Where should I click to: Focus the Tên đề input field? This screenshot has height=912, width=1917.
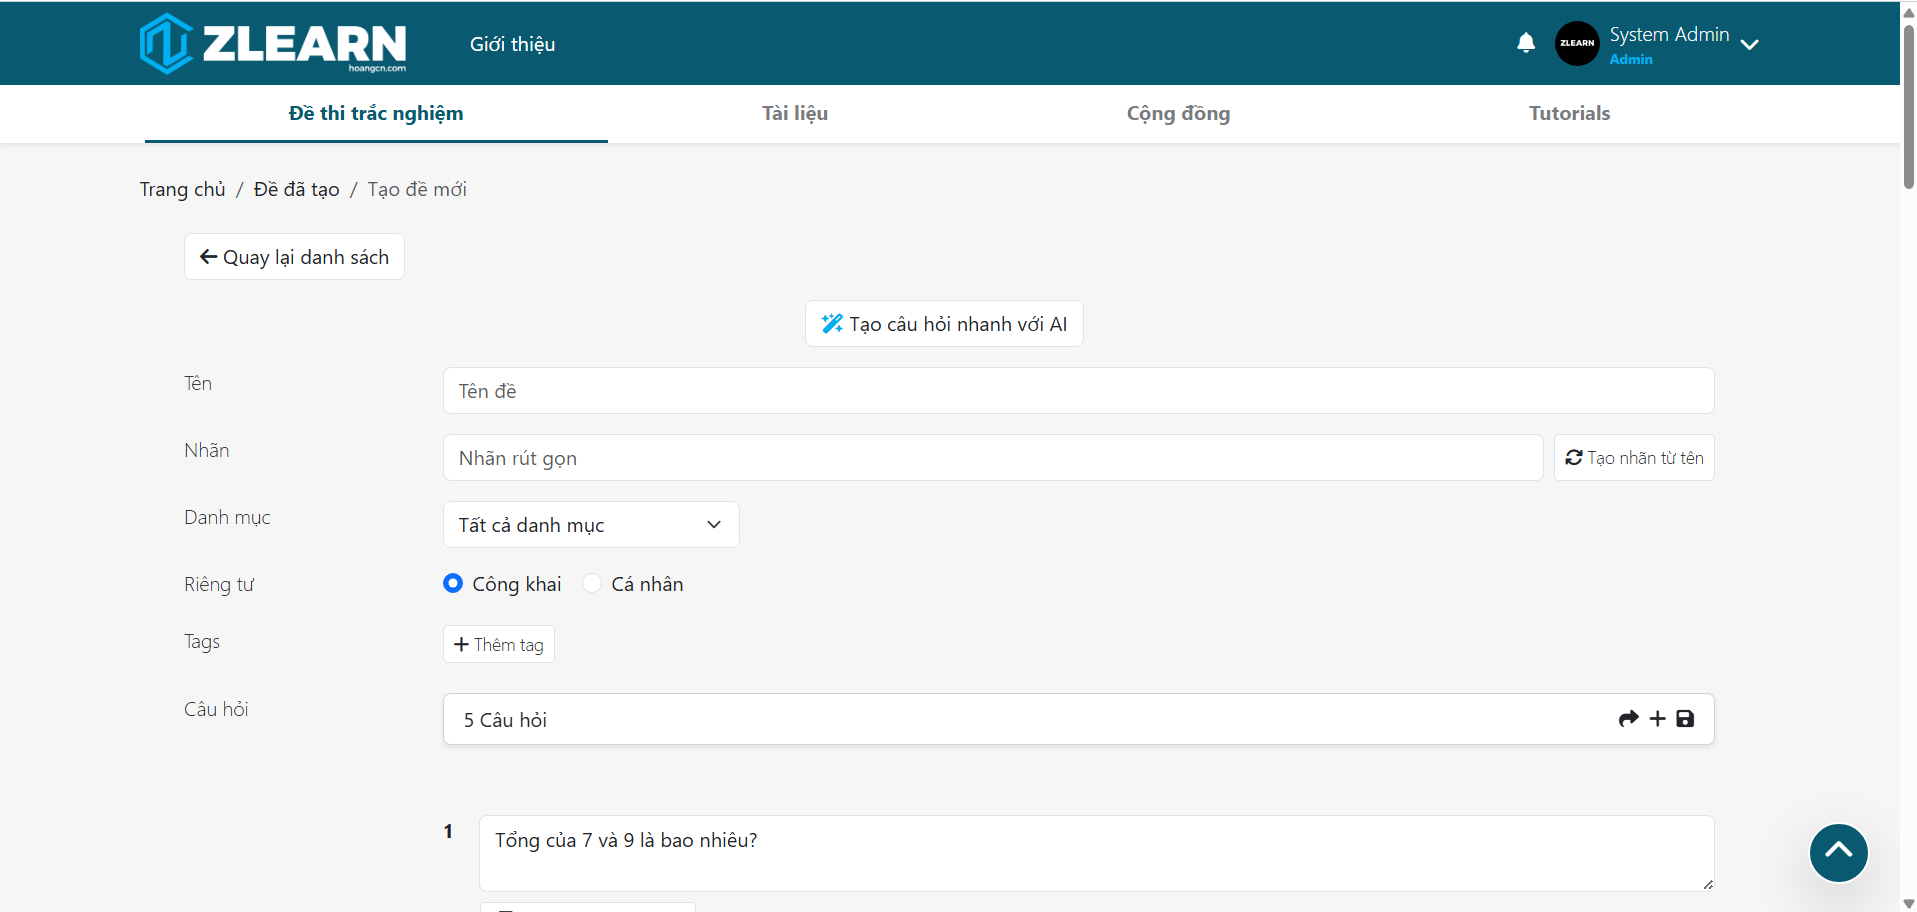tap(1077, 391)
